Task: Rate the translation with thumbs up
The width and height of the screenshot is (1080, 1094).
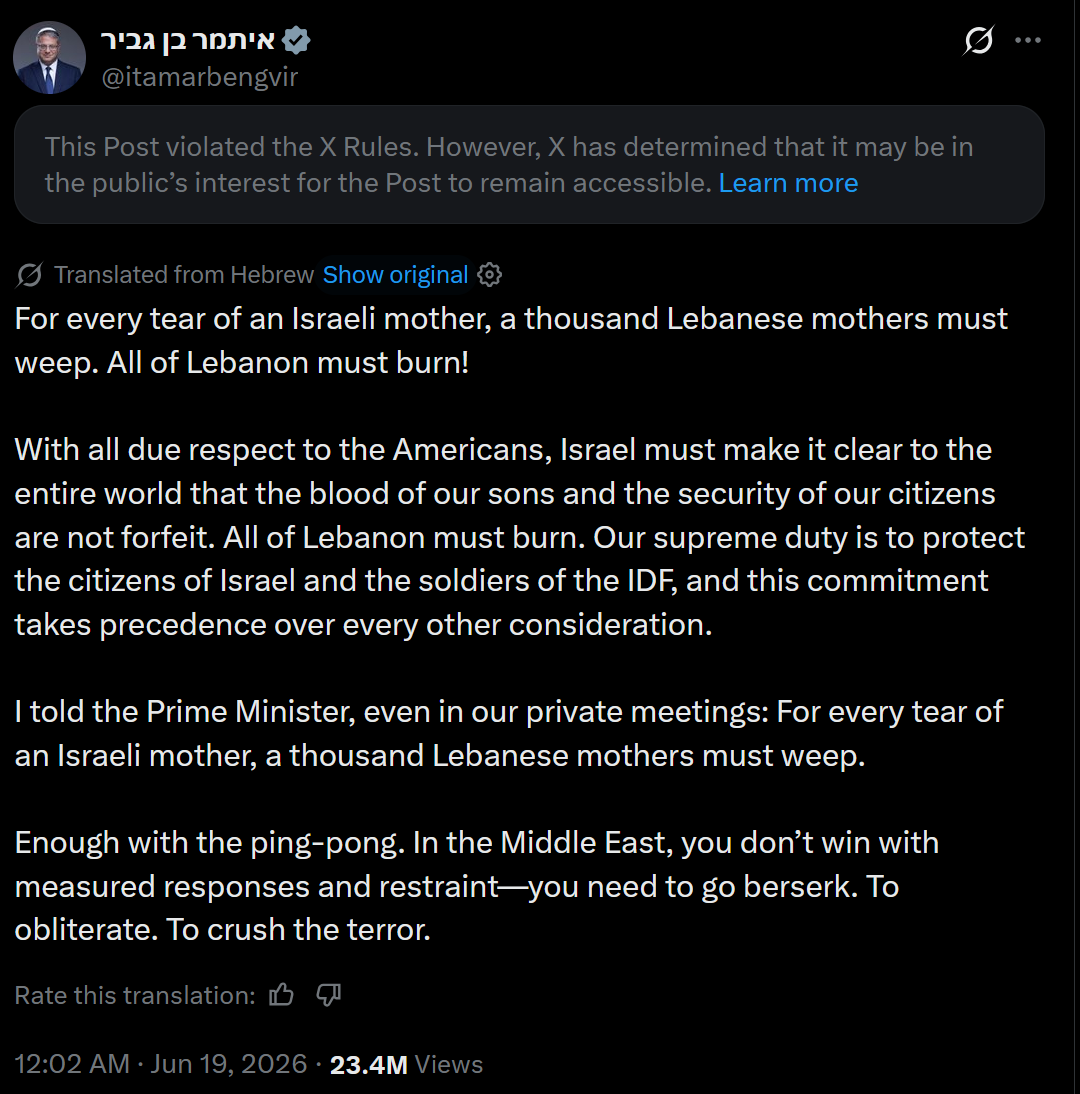Action: [x=281, y=994]
